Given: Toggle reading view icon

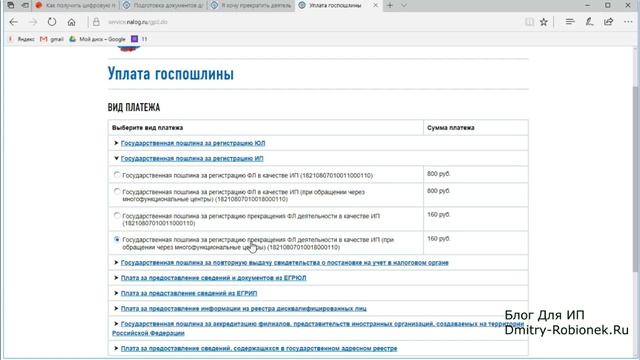Looking at the screenshot, I should click(529, 22).
